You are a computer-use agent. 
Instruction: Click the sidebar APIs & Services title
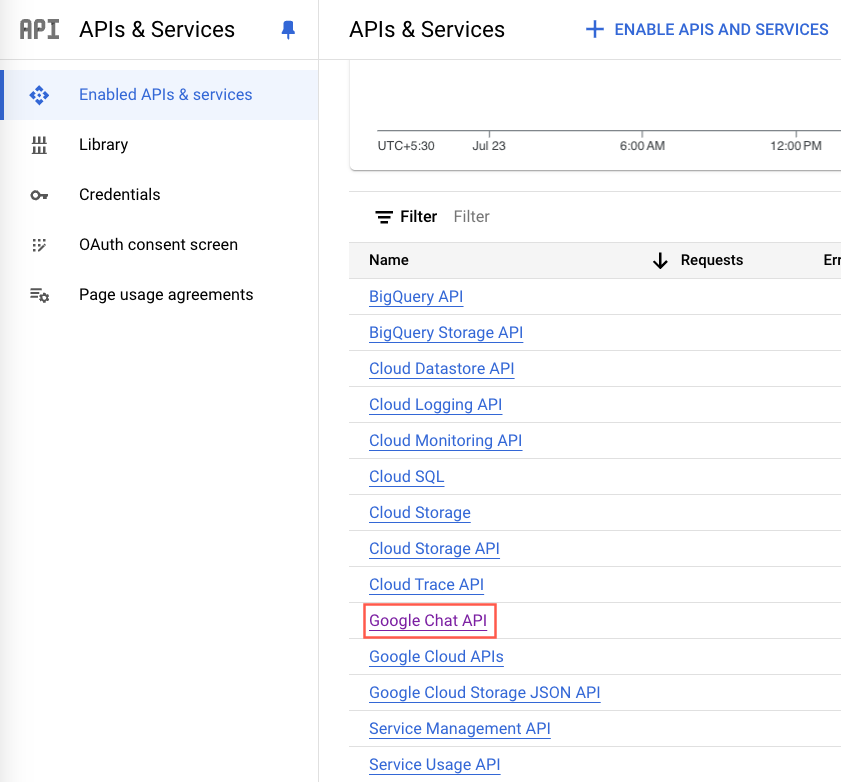(157, 29)
